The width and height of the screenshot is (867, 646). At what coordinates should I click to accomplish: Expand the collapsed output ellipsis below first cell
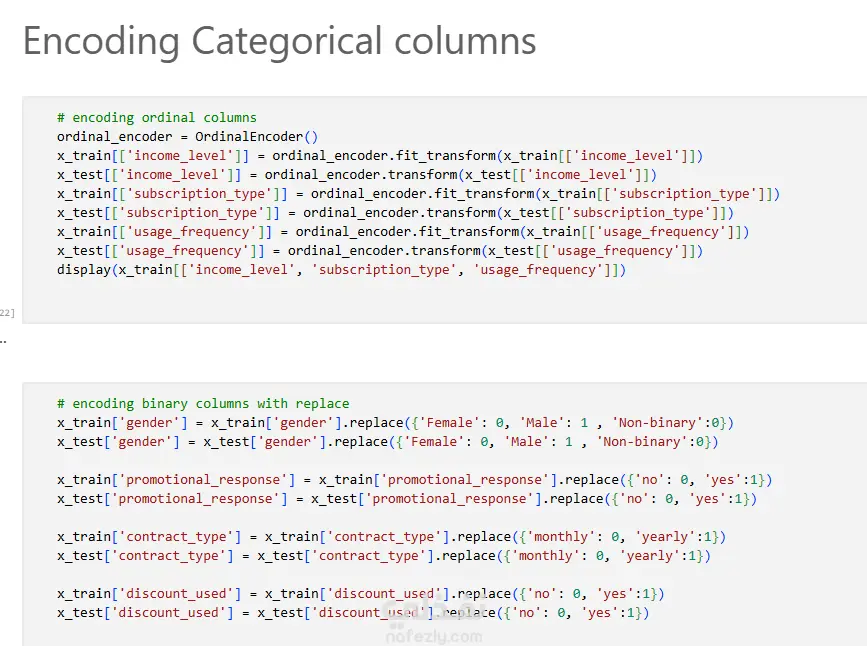coord(3,341)
